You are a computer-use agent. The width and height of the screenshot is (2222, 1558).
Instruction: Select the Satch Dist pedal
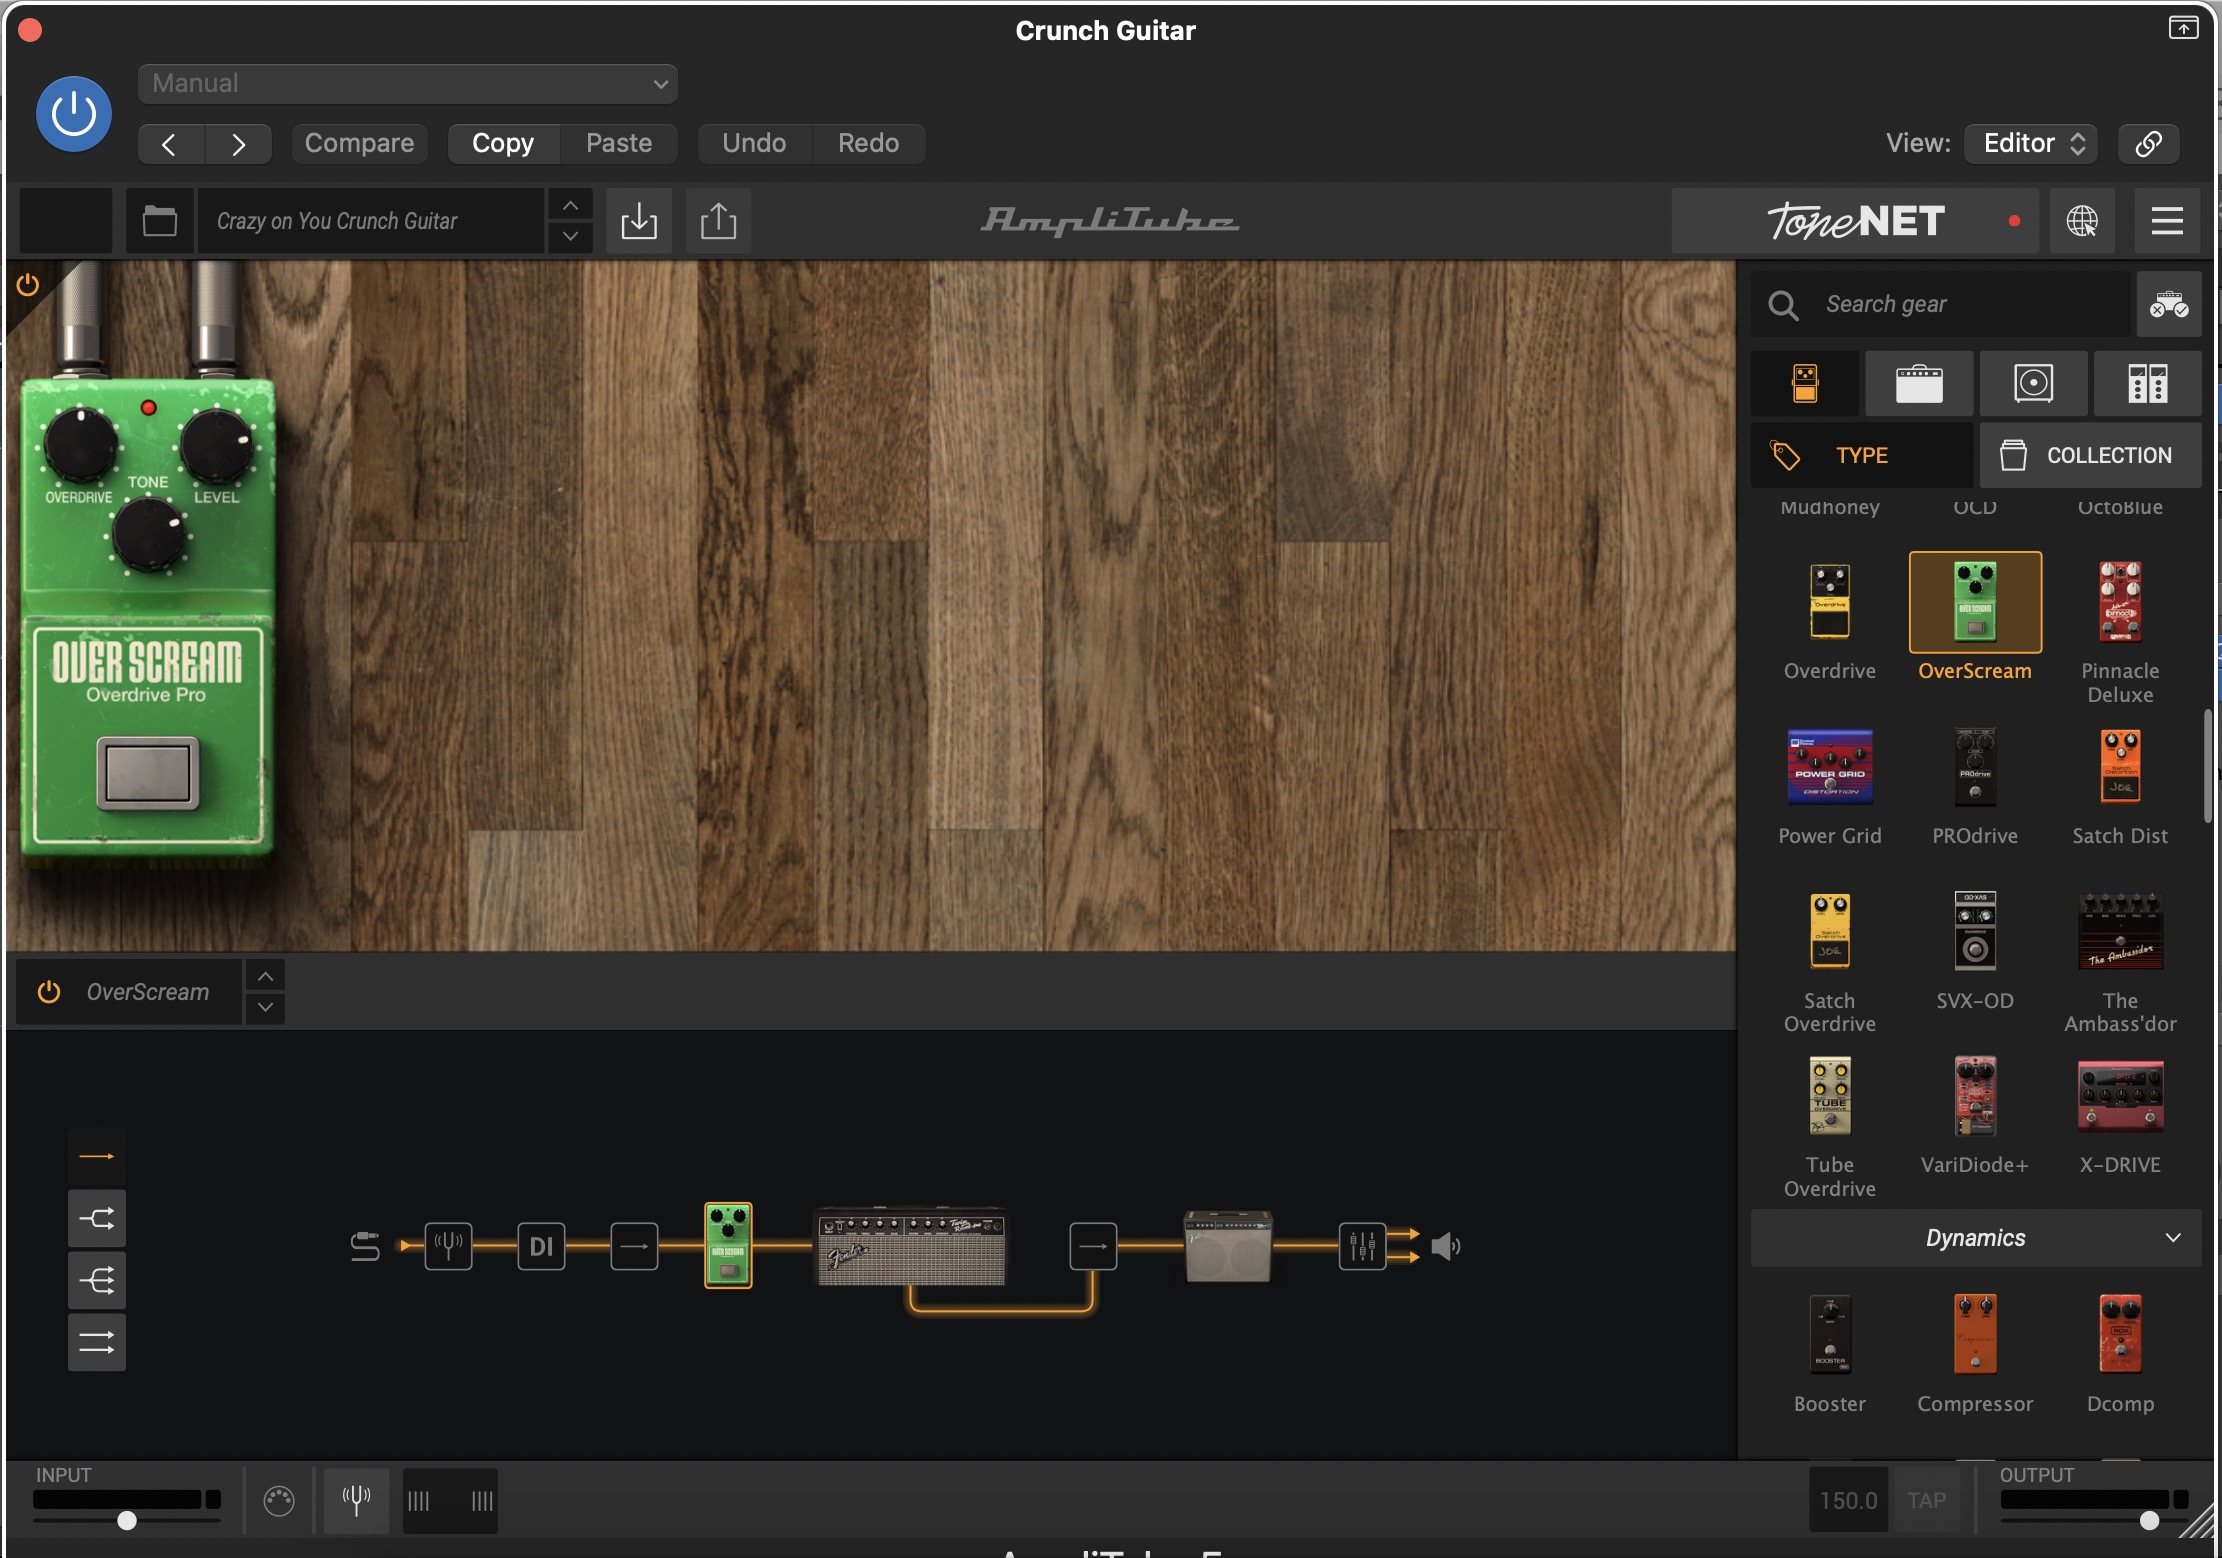click(x=2120, y=767)
